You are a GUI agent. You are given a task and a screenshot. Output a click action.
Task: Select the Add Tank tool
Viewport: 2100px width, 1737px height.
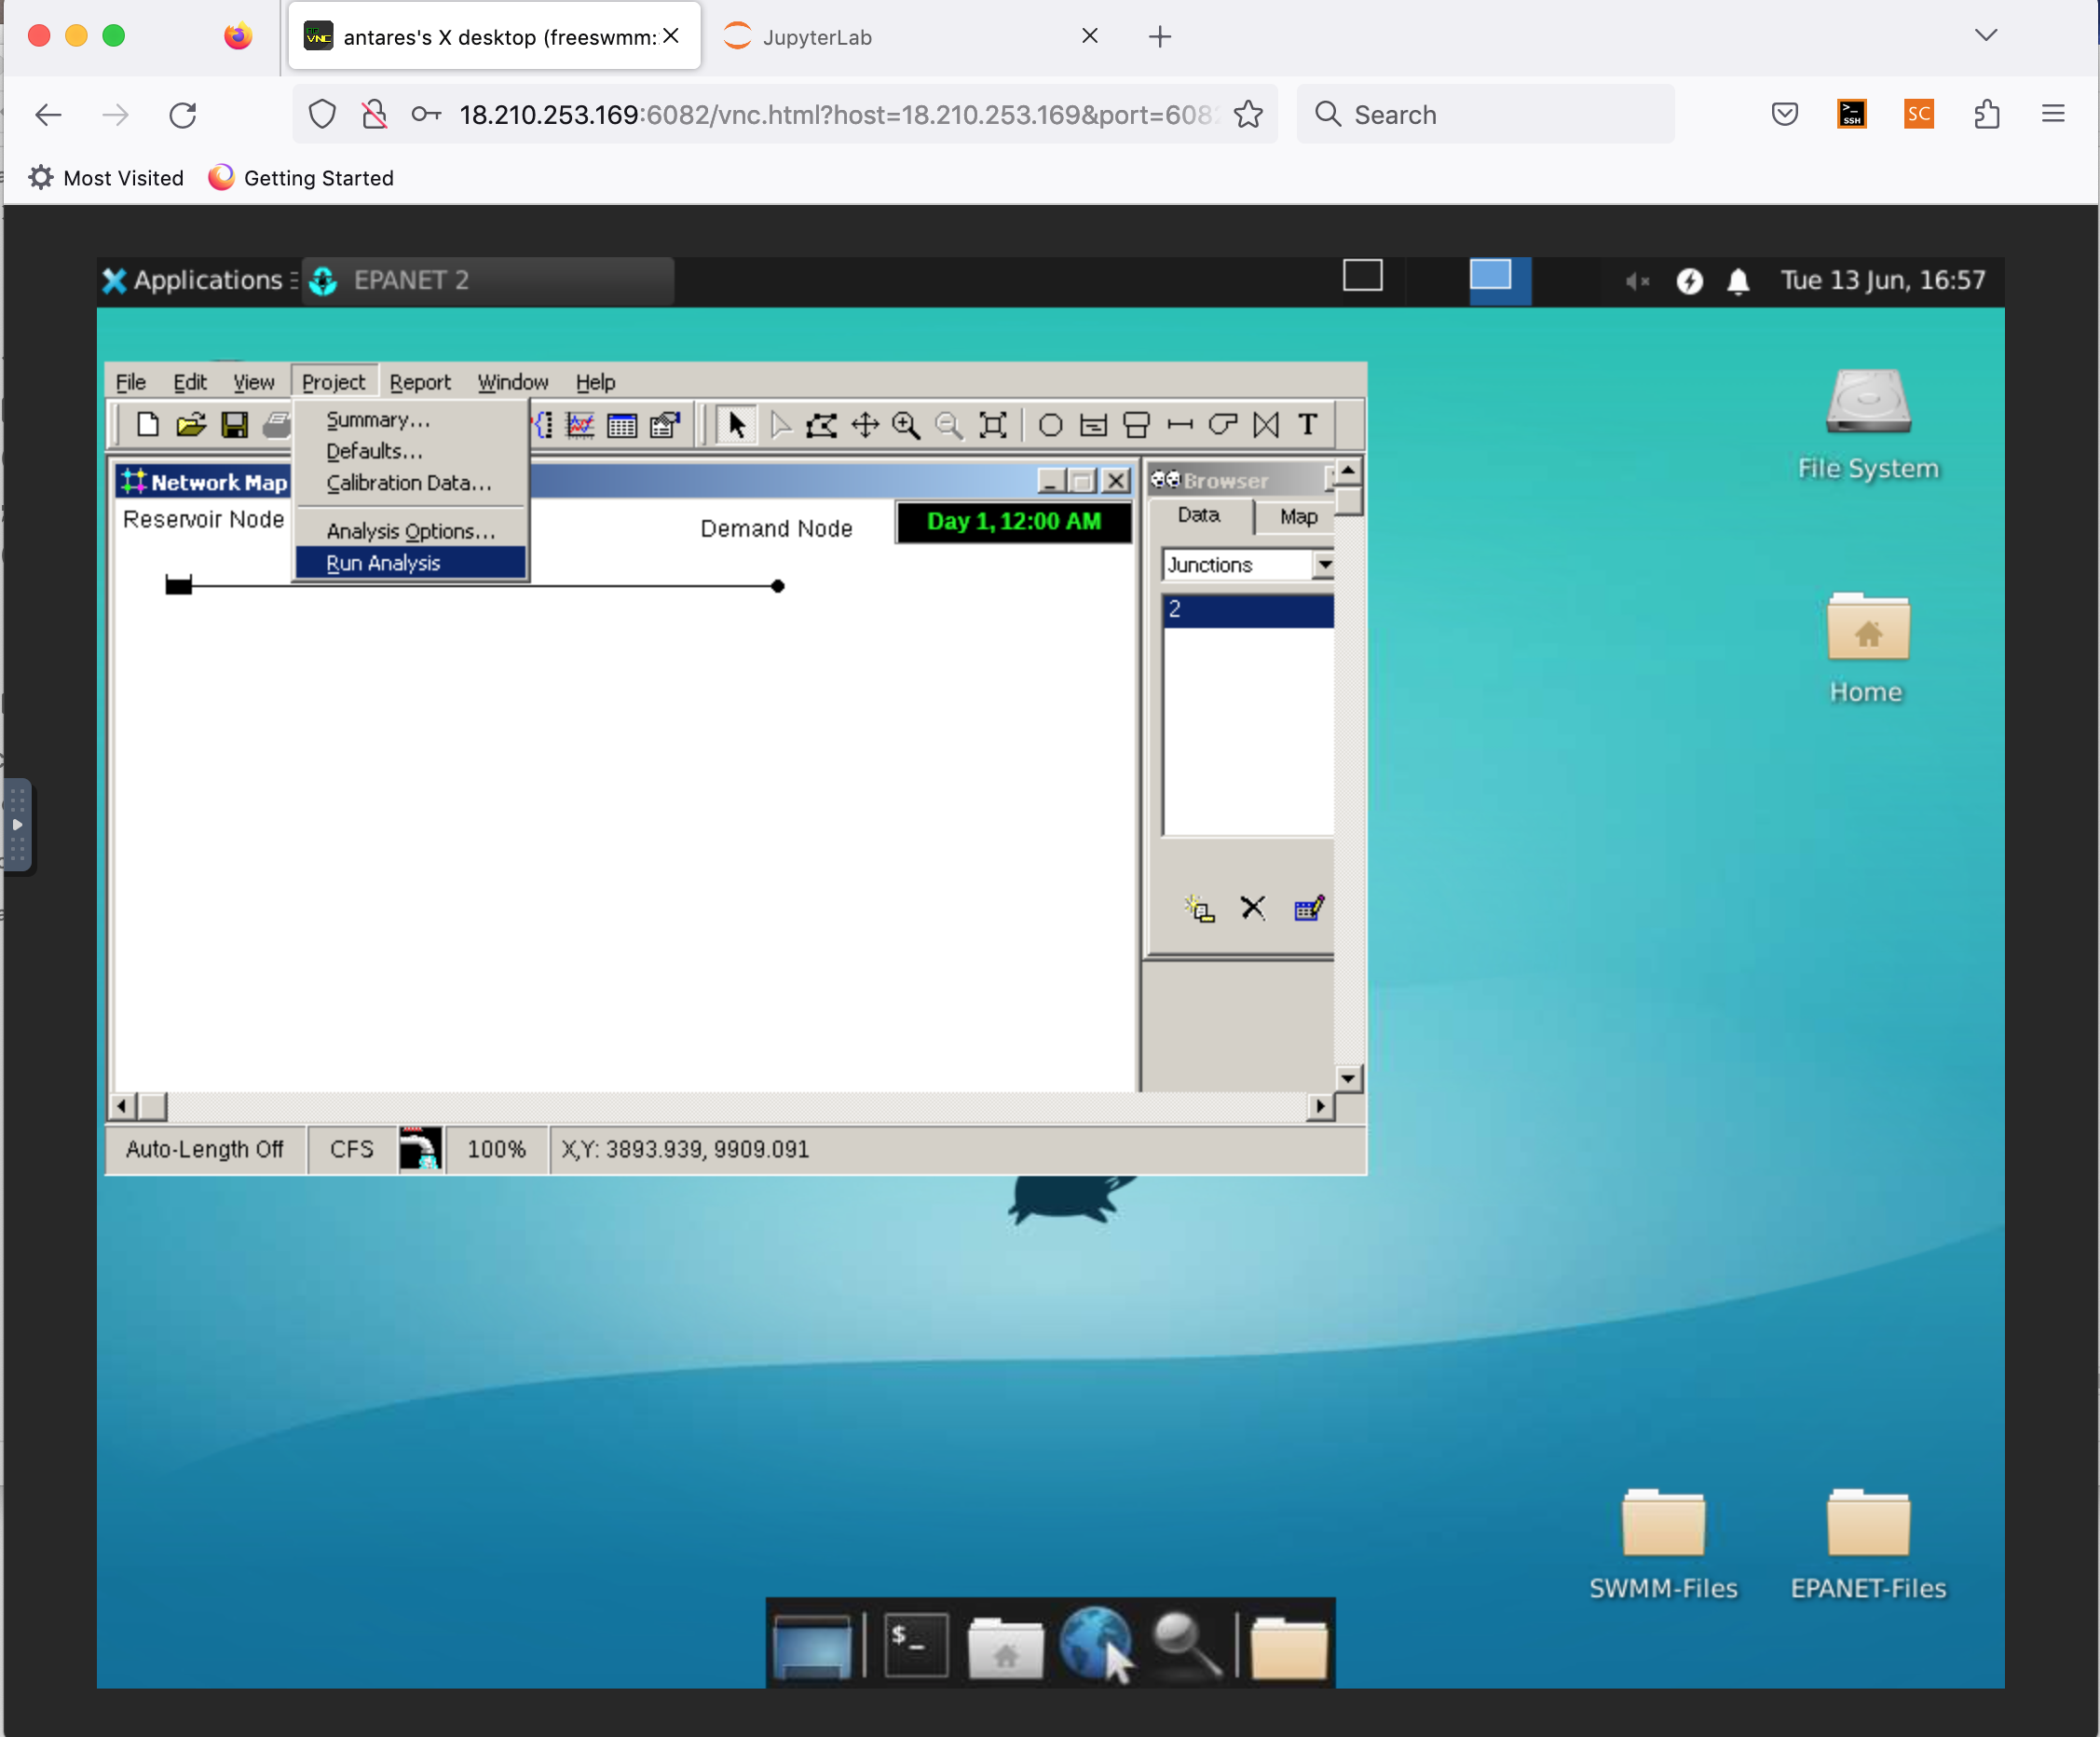pos(1137,425)
